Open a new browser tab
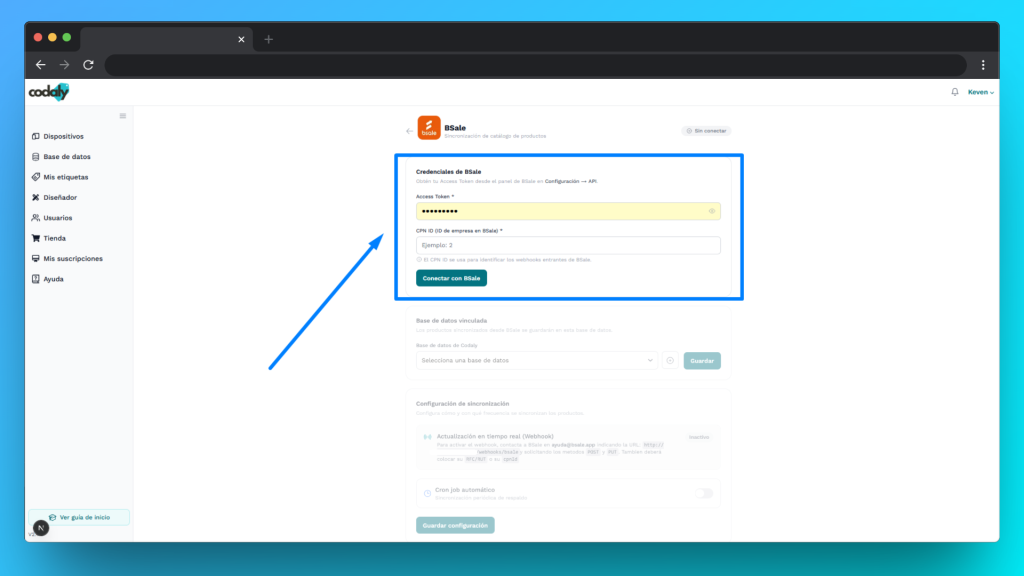The height and width of the screenshot is (576, 1024). click(268, 39)
